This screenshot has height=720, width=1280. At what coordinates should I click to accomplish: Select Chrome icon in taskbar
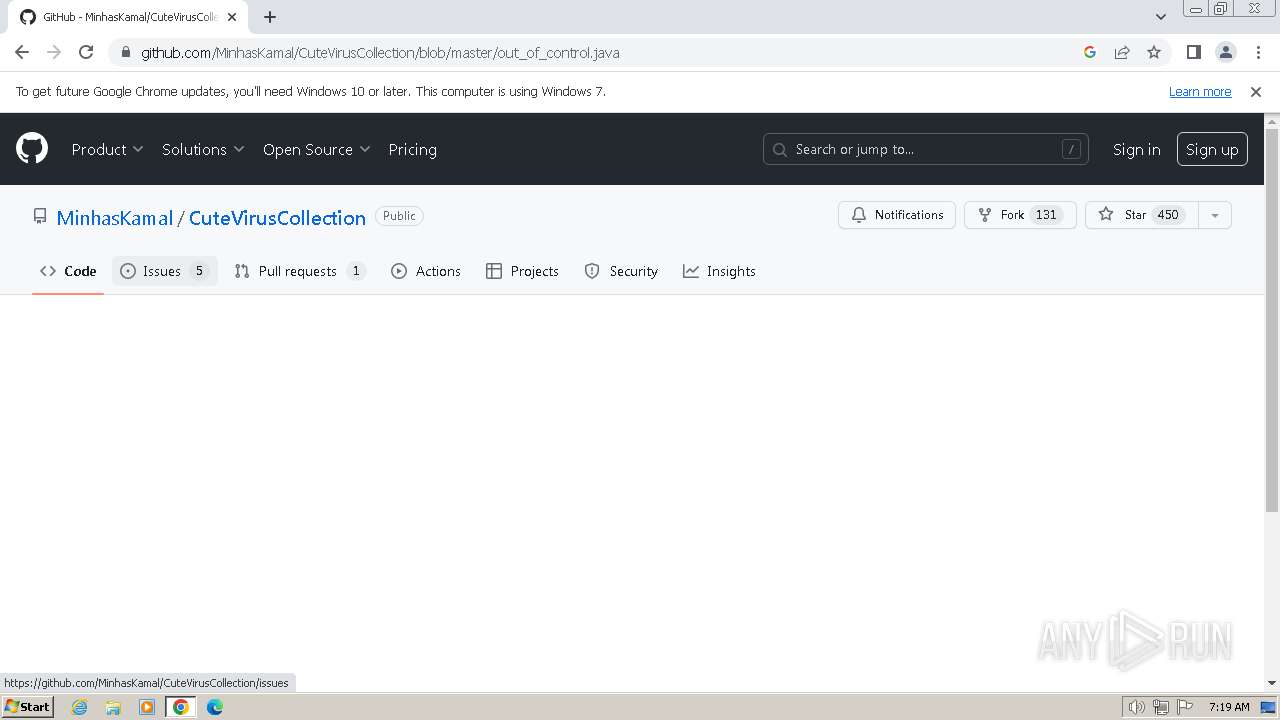[x=181, y=707]
